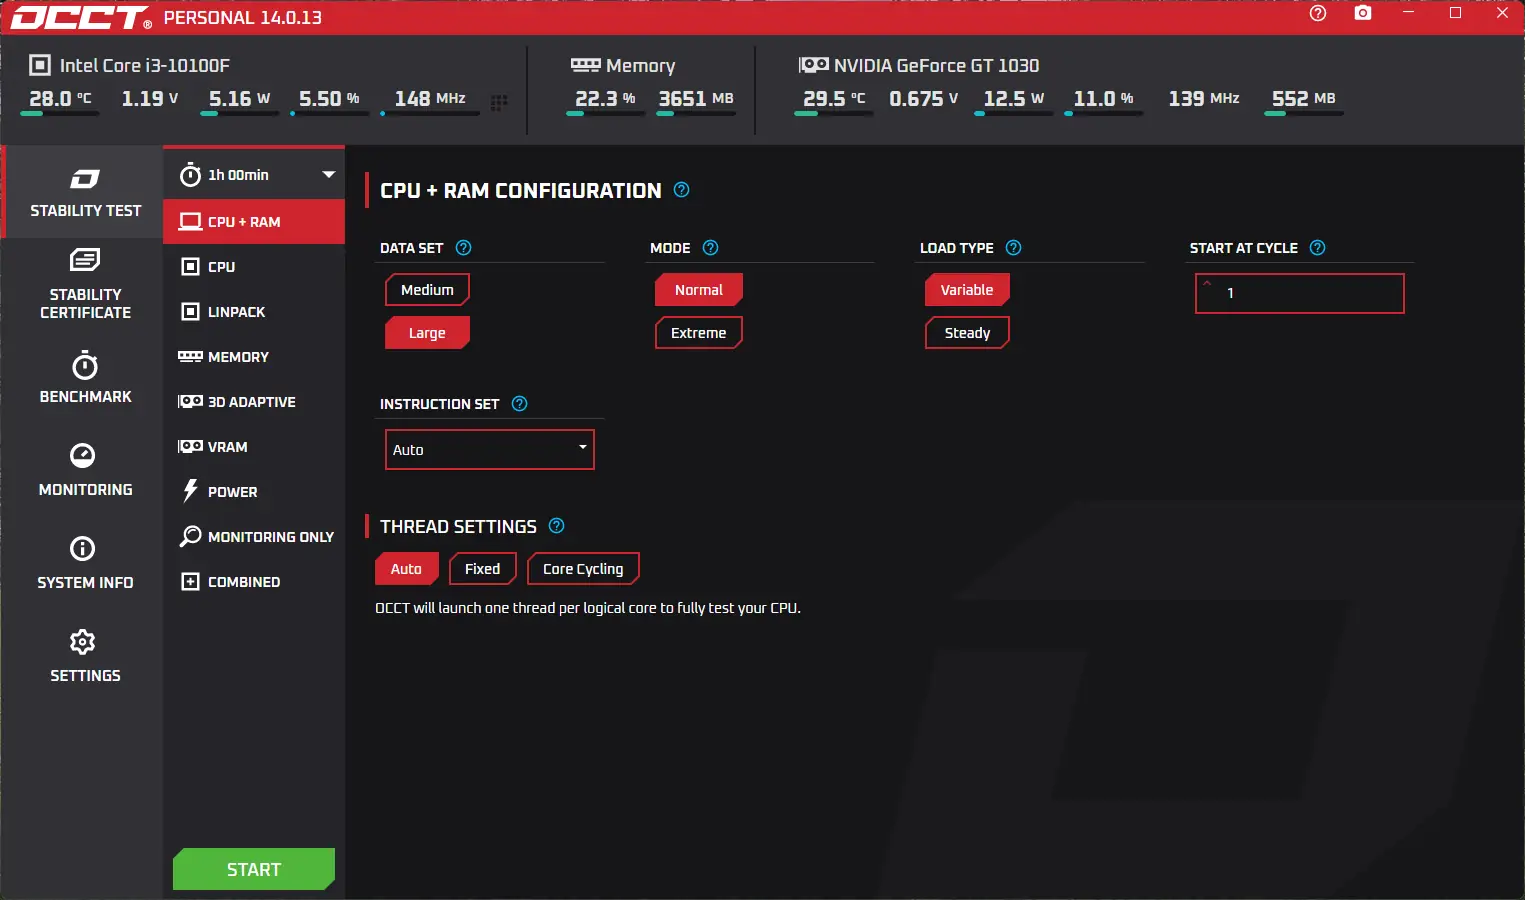Set data set to Medium
The width and height of the screenshot is (1525, 900).
(427, 290)
